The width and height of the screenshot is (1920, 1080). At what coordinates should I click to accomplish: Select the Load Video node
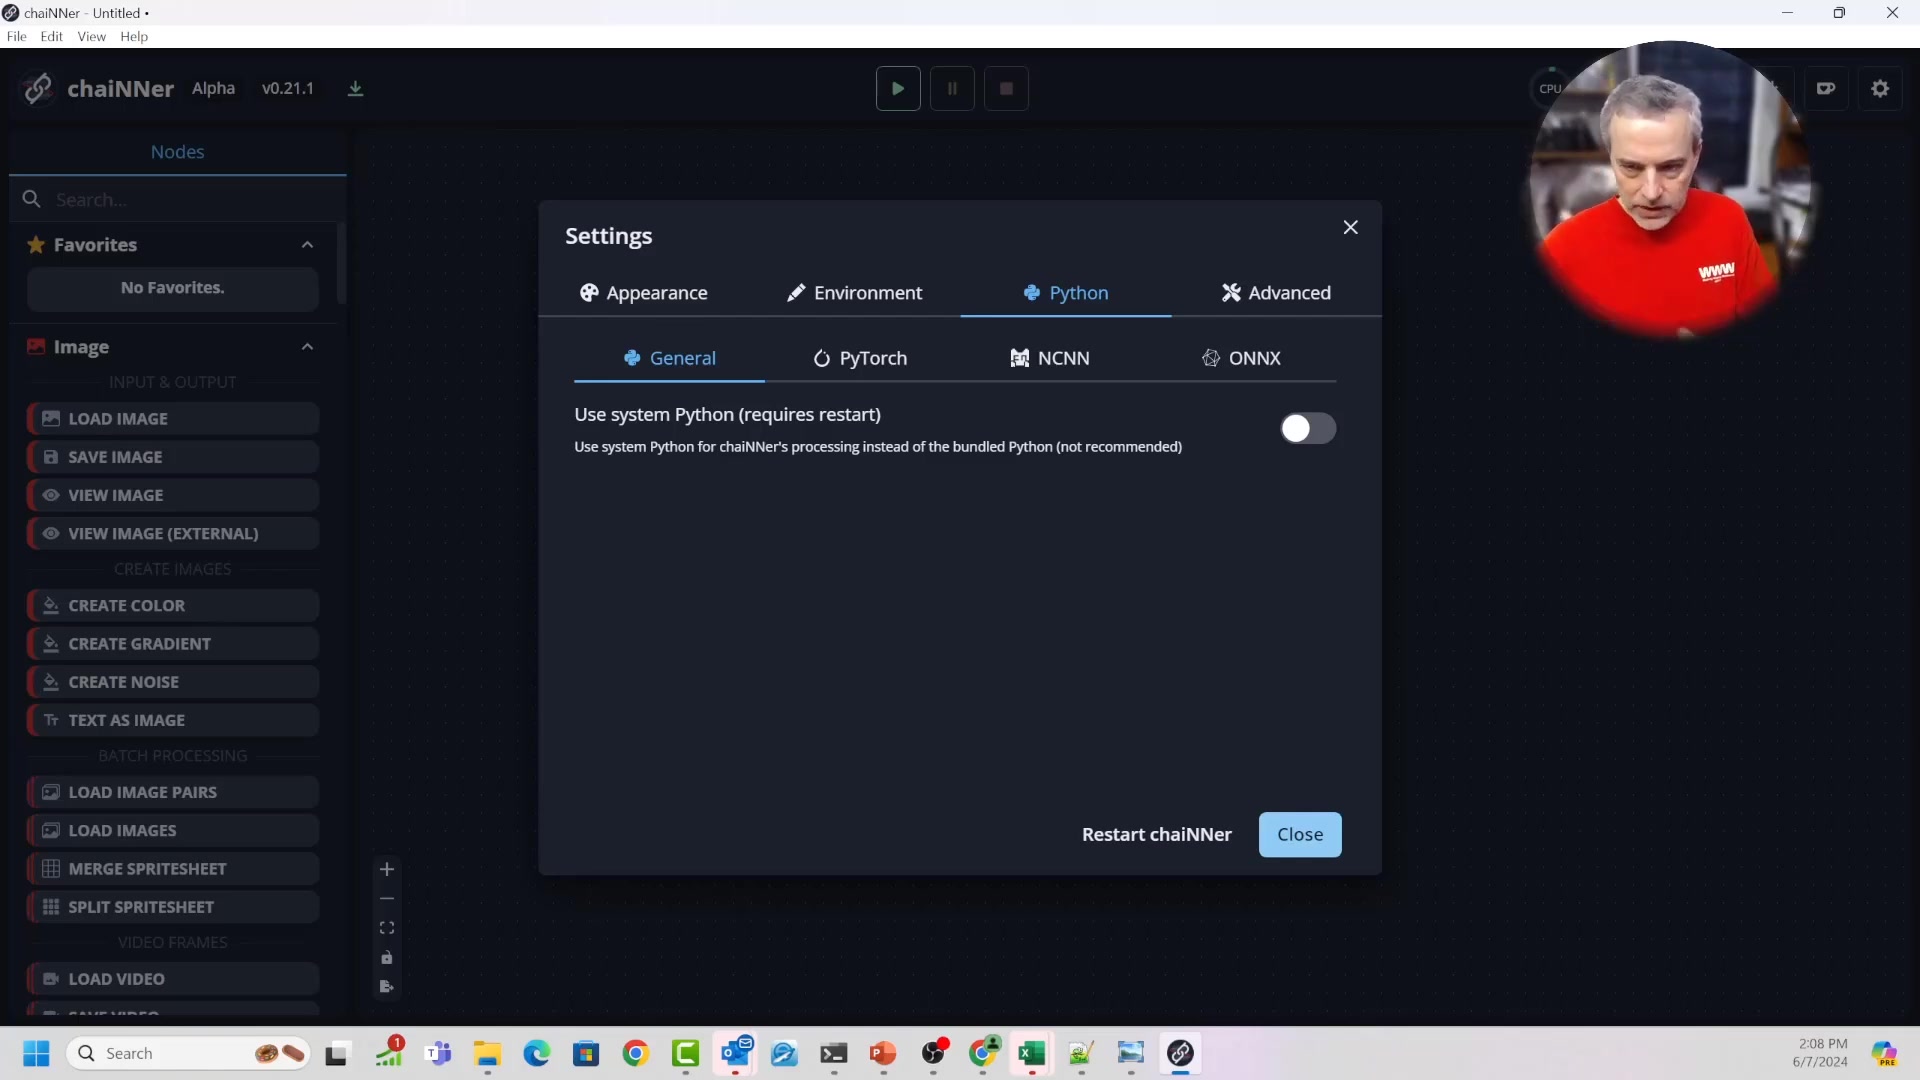click(173, 979)
